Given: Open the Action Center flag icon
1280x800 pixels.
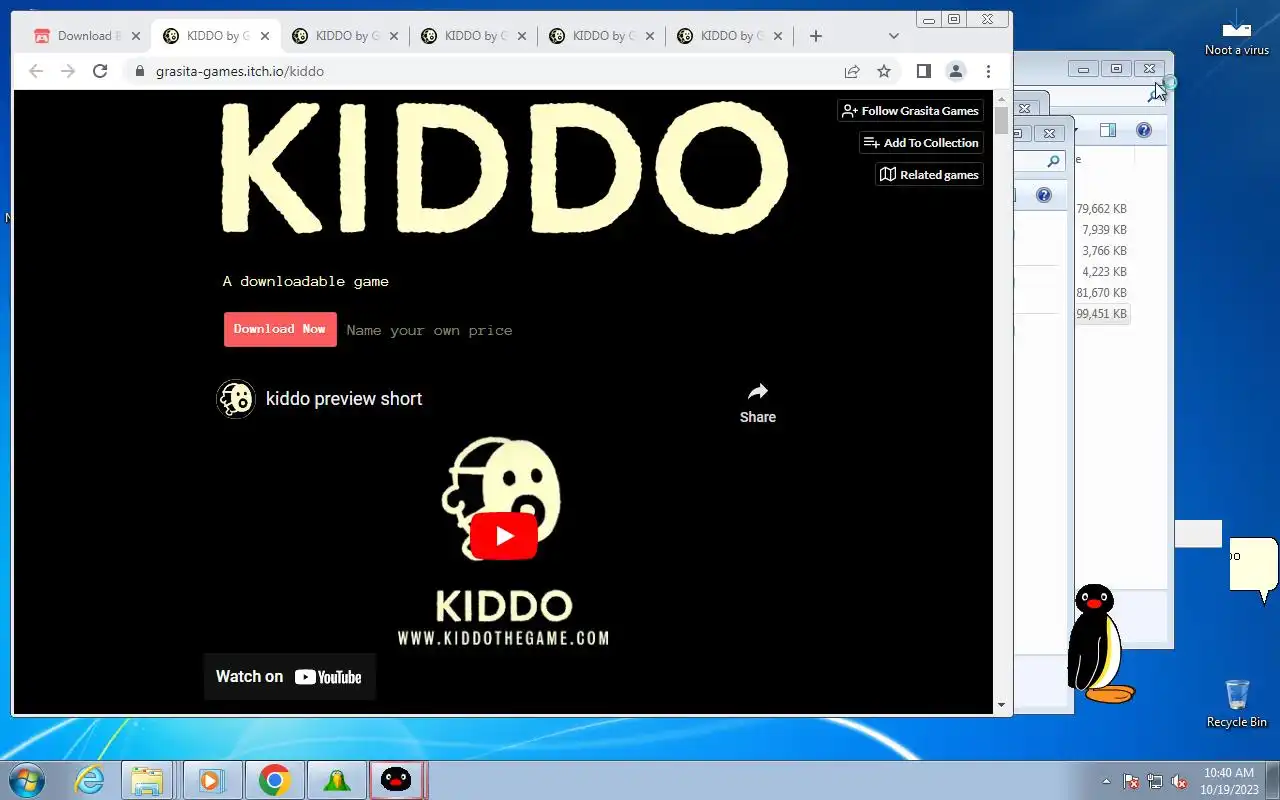Looking at the screenshot, I should click(x=1132, y=781).
